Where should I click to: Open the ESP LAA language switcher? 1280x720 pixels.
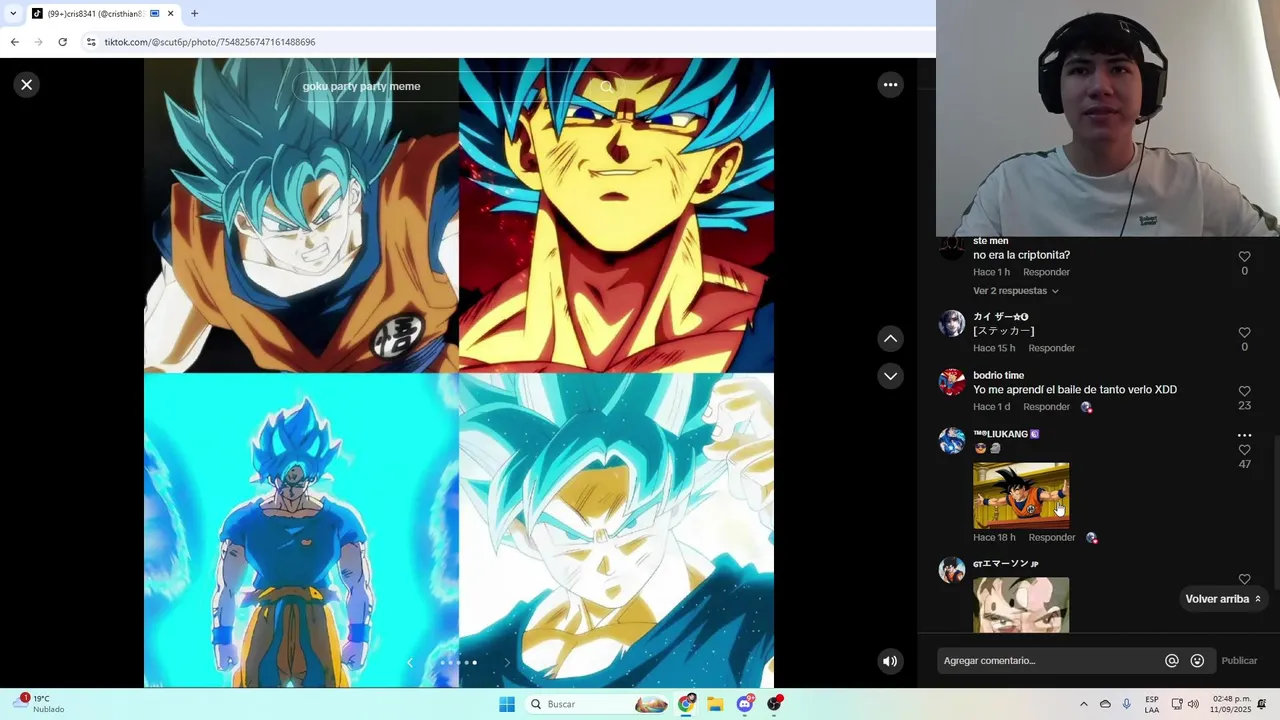point(1152,704)
